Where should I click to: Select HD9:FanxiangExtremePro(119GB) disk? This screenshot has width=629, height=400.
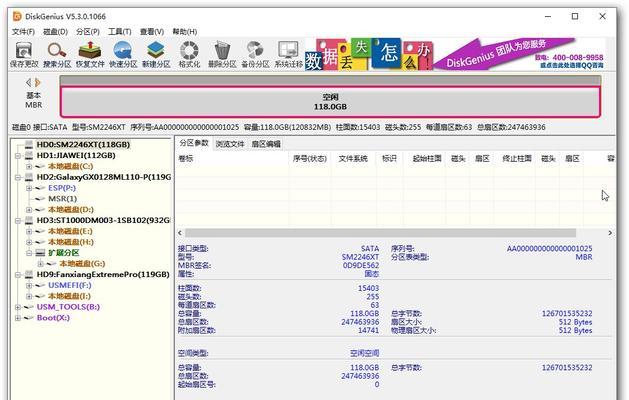pos(103,274)
